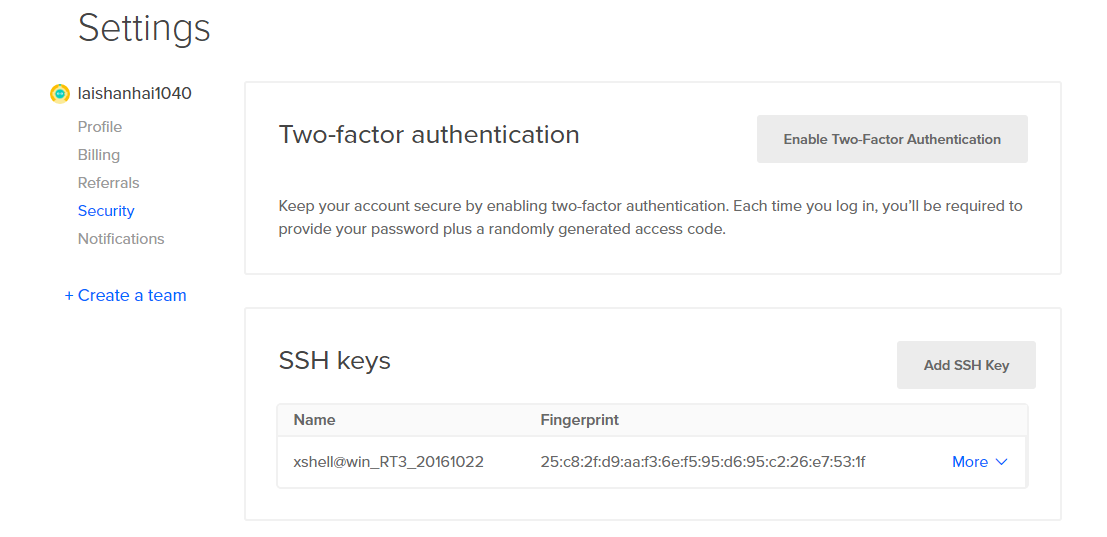This screenshot has width=1107, height=537.
Task: Click the Name column header
Action: click(314, 420)
